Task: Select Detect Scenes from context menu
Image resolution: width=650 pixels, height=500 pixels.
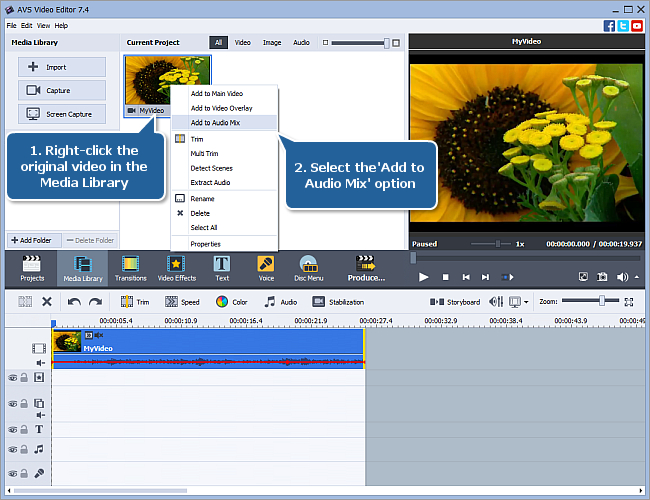Action: tap(224, 168)
